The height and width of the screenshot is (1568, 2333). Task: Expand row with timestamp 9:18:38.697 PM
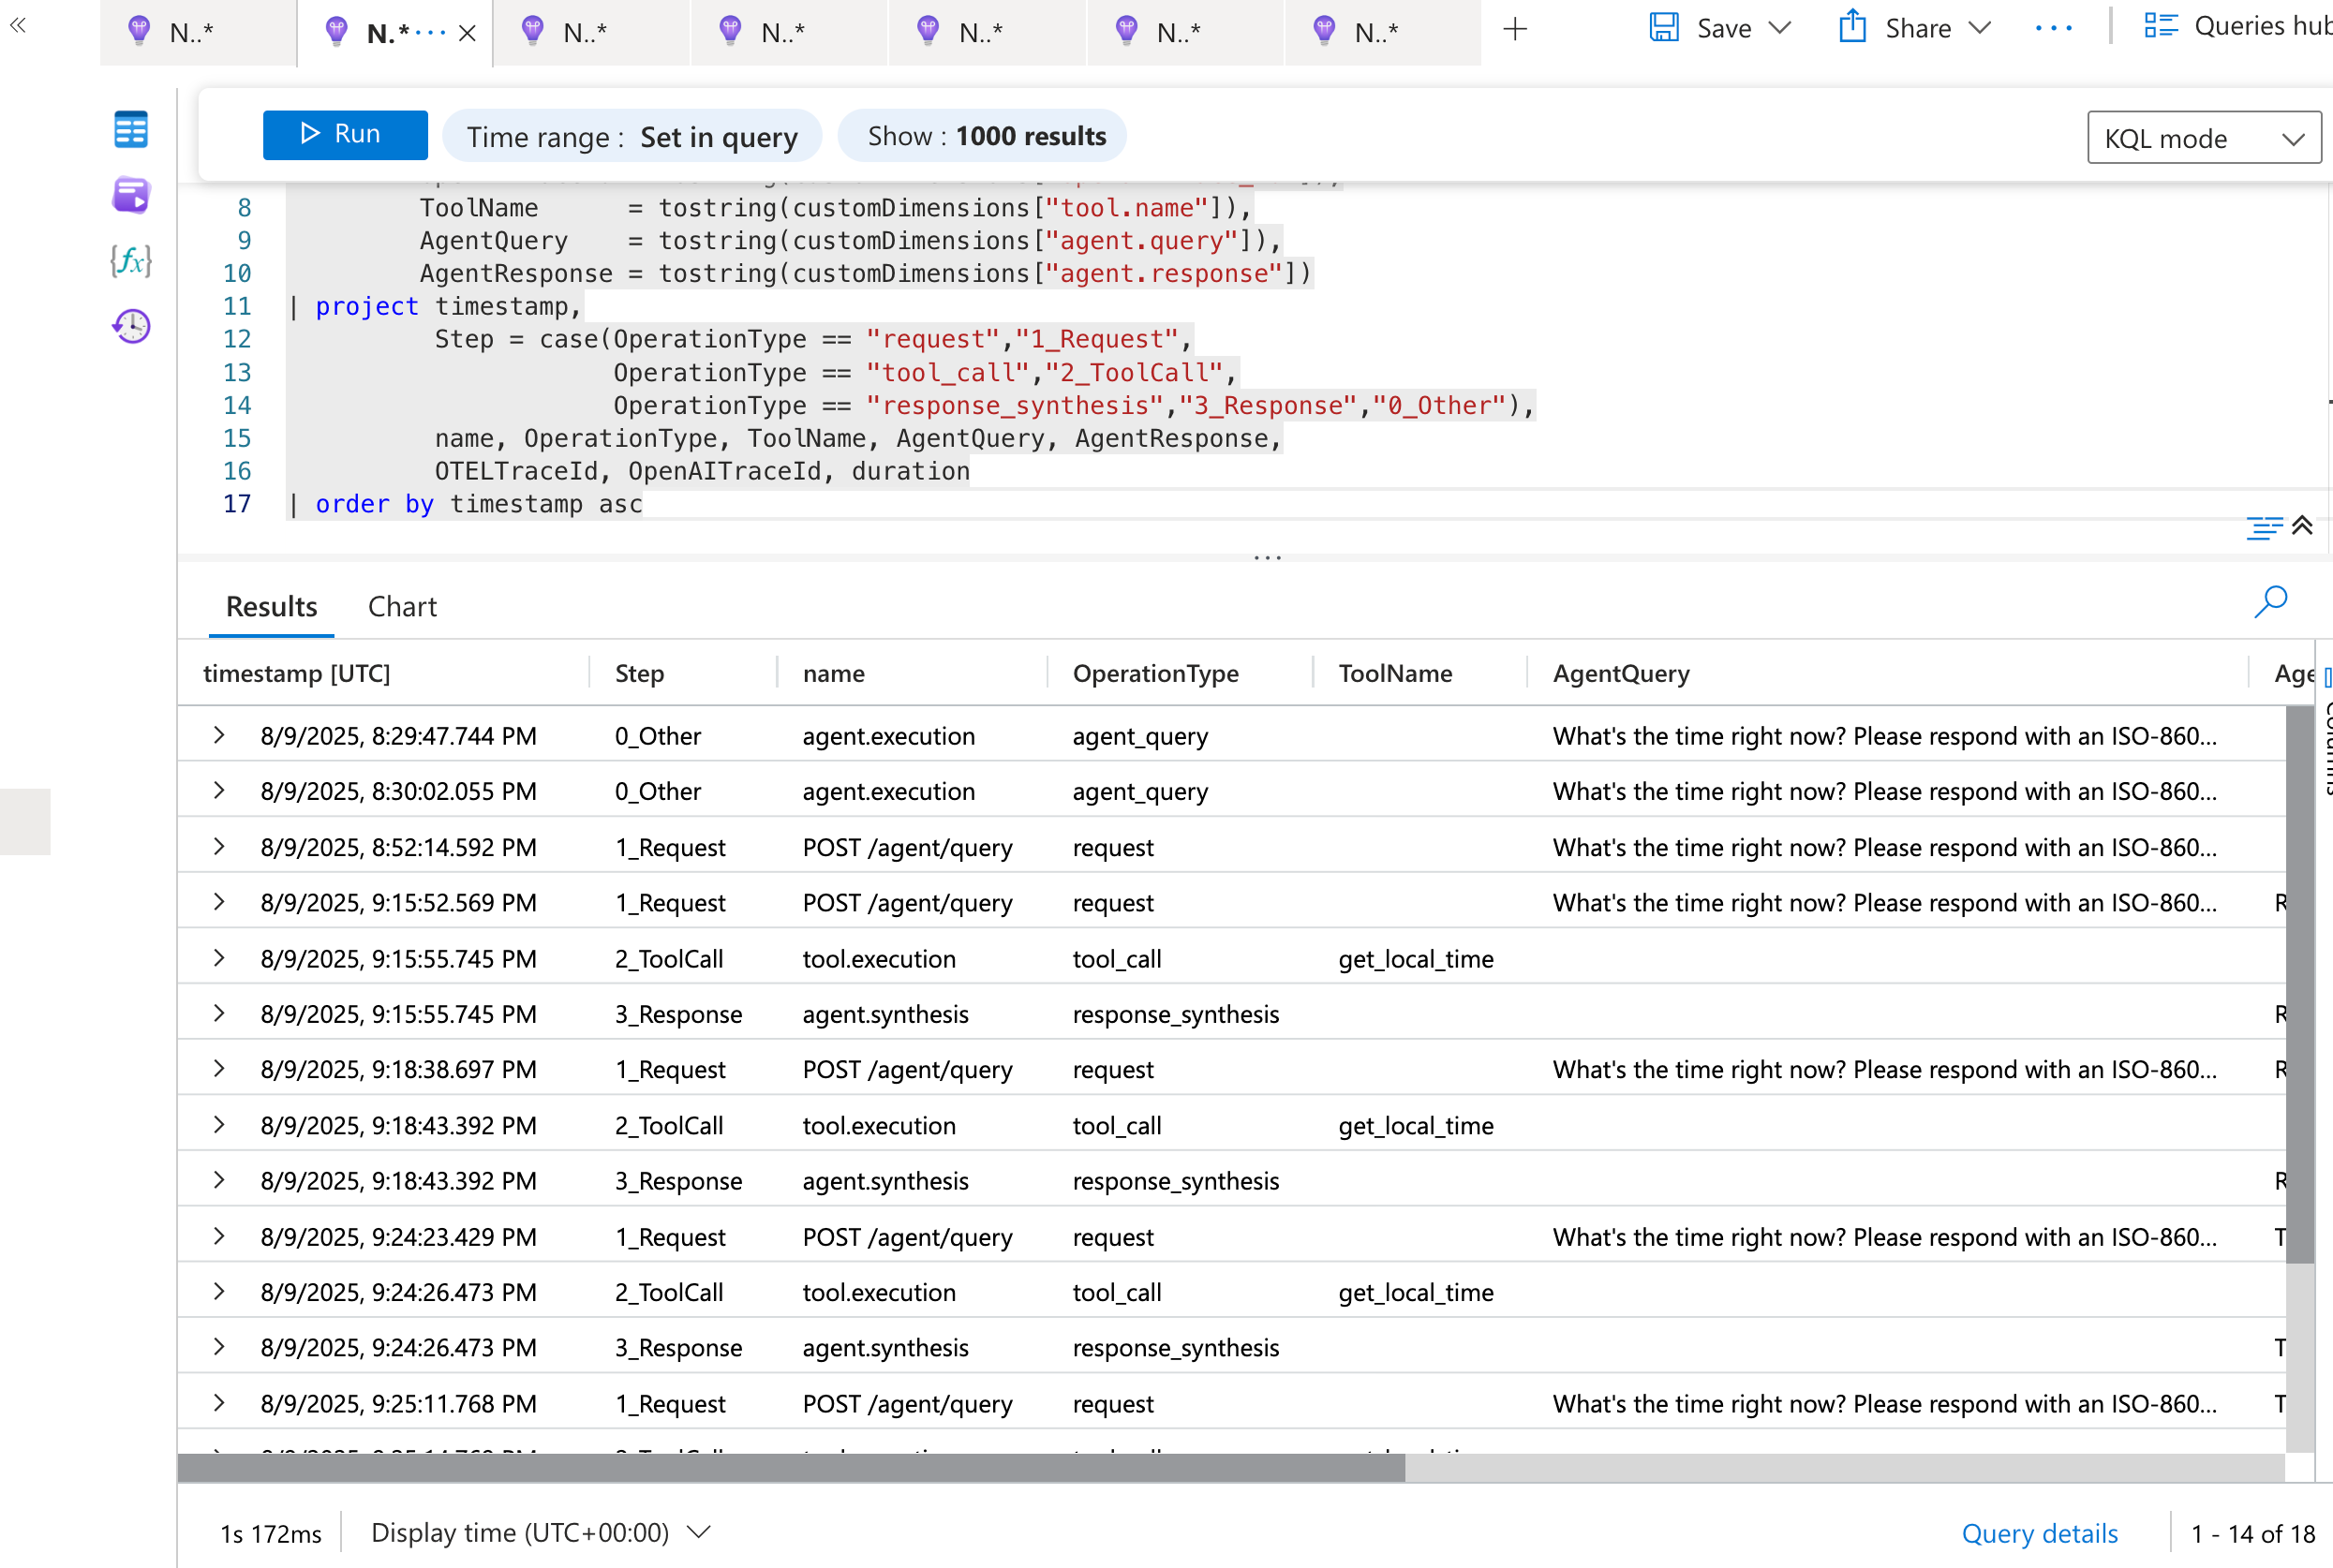coord(219,1069)
